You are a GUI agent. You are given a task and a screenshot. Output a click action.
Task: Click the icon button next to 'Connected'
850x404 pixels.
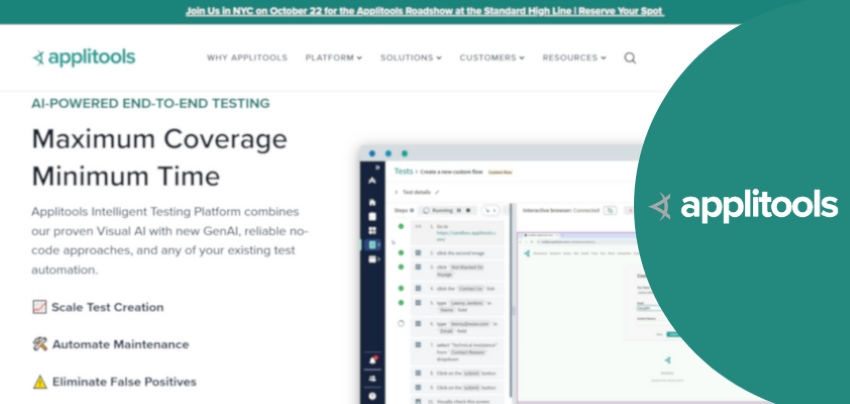point(610,210)
